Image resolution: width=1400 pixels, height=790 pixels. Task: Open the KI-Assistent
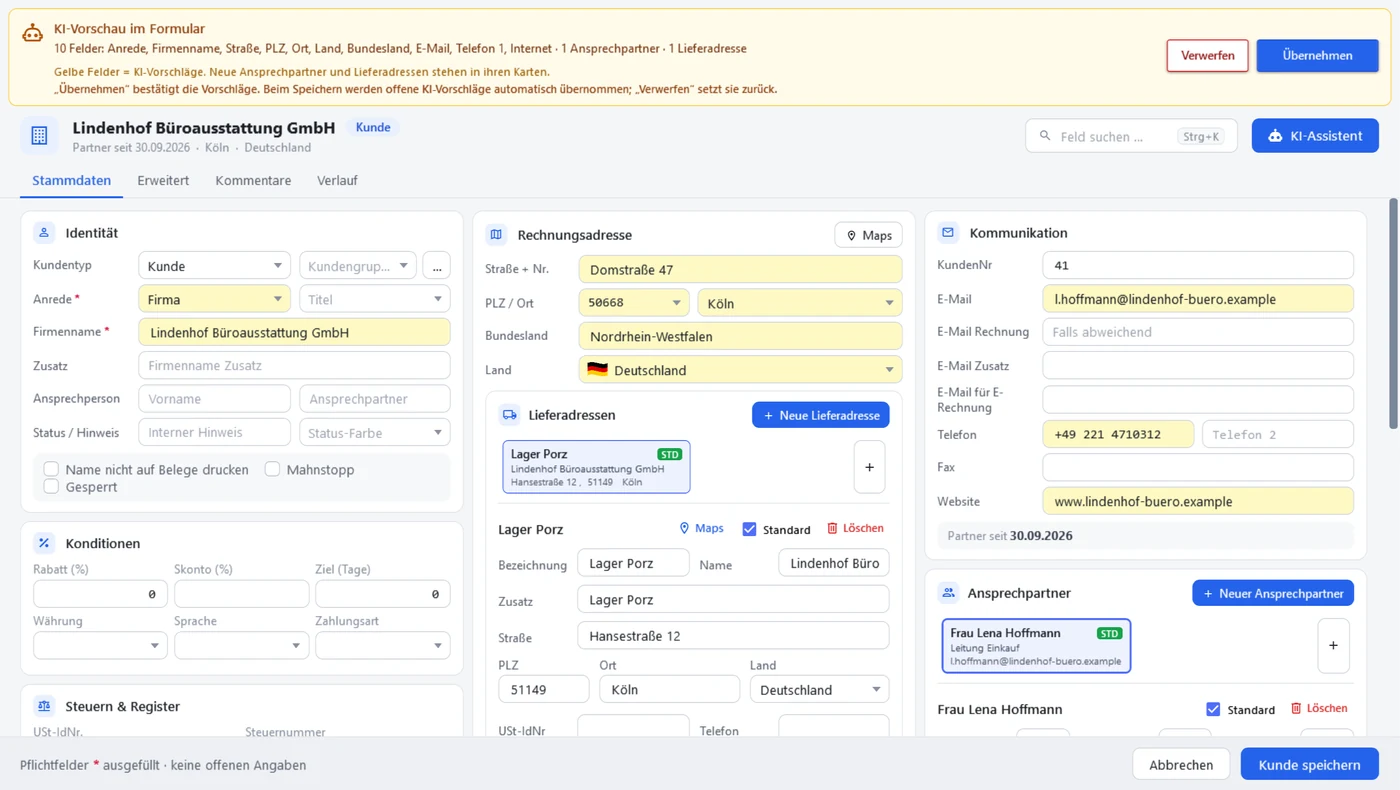pos(1315,136)
